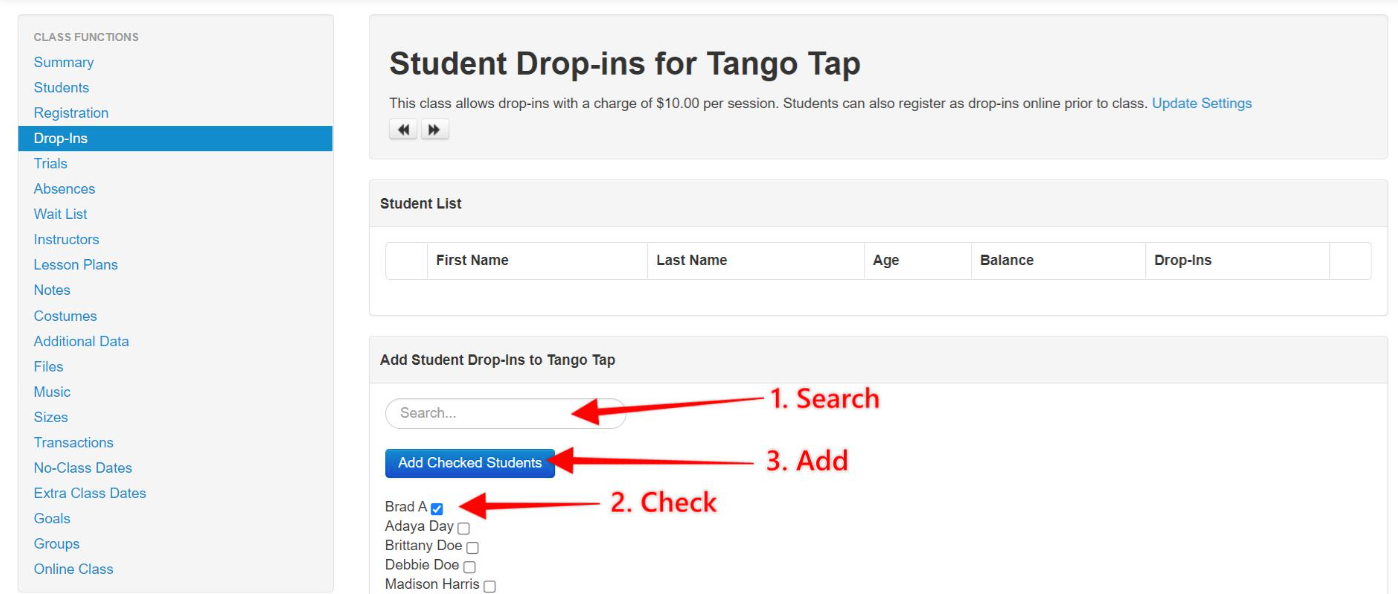Screen dimensions: 1398x594
Task: Check the Brittany Doe checkbox
Action: [472, 547]
